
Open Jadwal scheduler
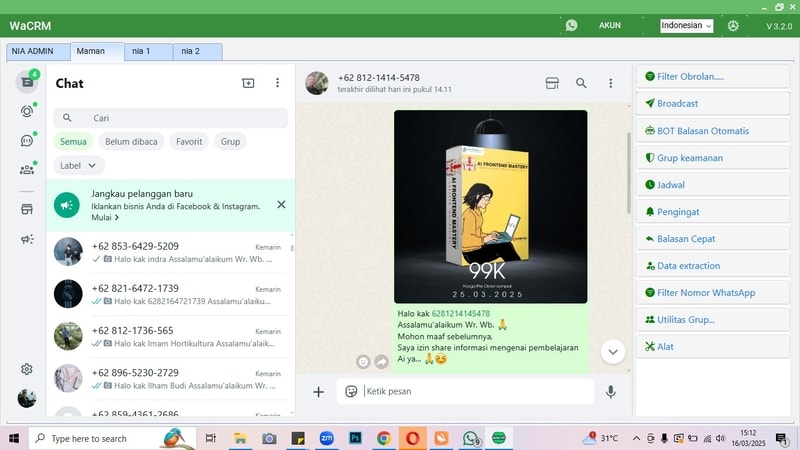tap(713, 185)
